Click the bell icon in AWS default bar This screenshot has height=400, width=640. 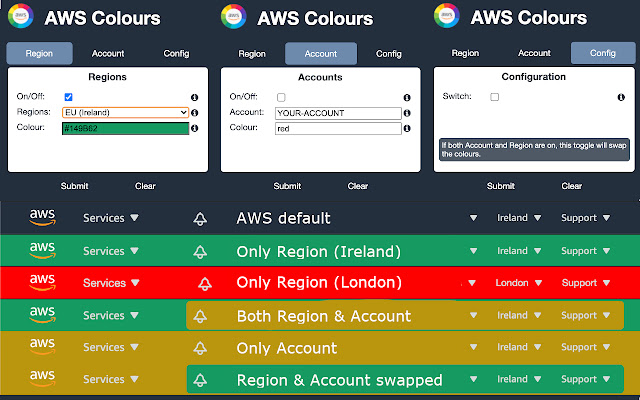click(x=201, y=219)
